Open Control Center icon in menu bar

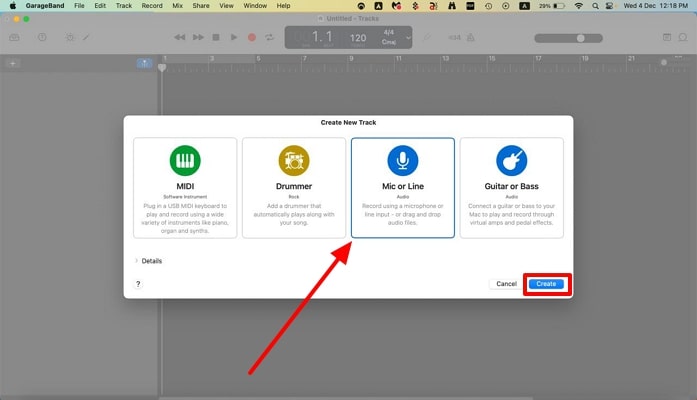point(610,6)
